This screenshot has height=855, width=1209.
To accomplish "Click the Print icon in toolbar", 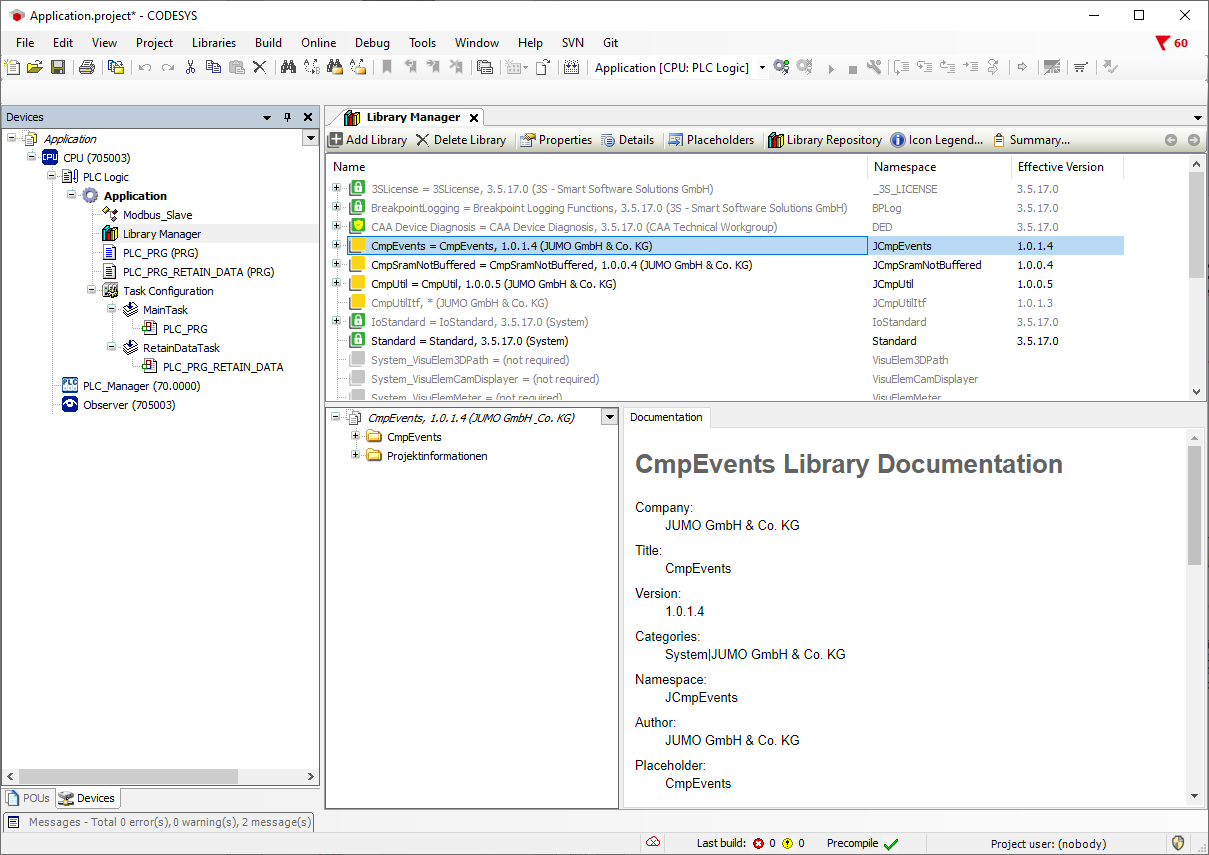I will 87,67.
